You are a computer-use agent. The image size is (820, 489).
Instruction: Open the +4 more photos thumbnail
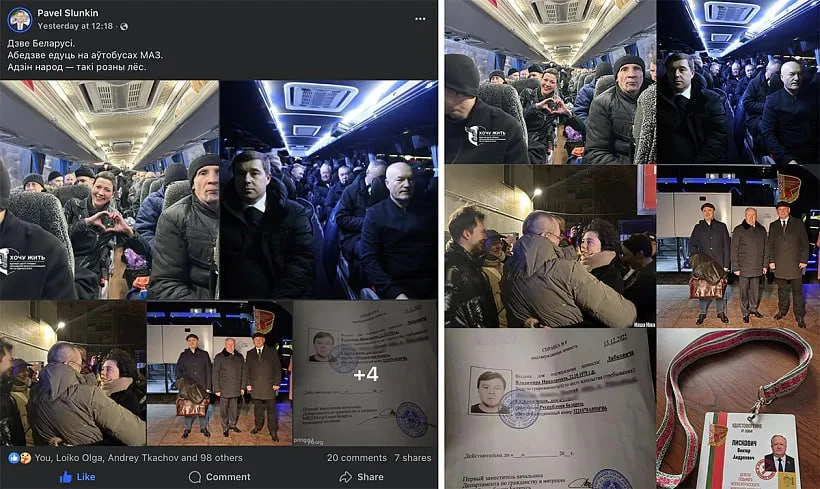(x=365, y=373)
